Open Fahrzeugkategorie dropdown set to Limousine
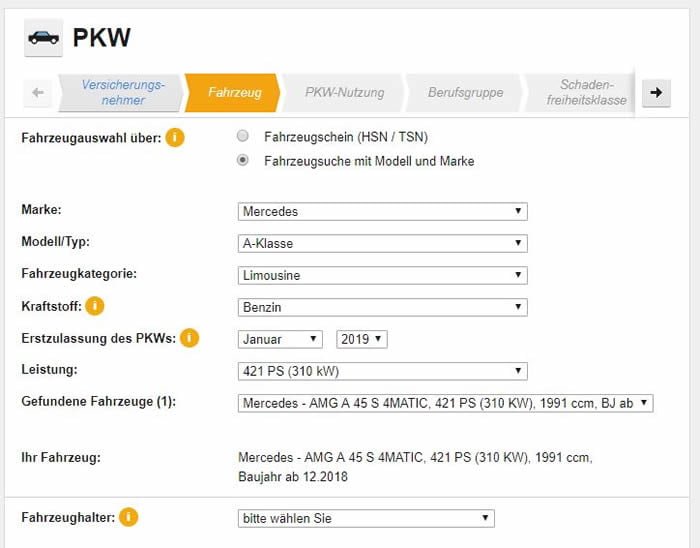This screenshot has width=700, height=548. coord(382,275)
